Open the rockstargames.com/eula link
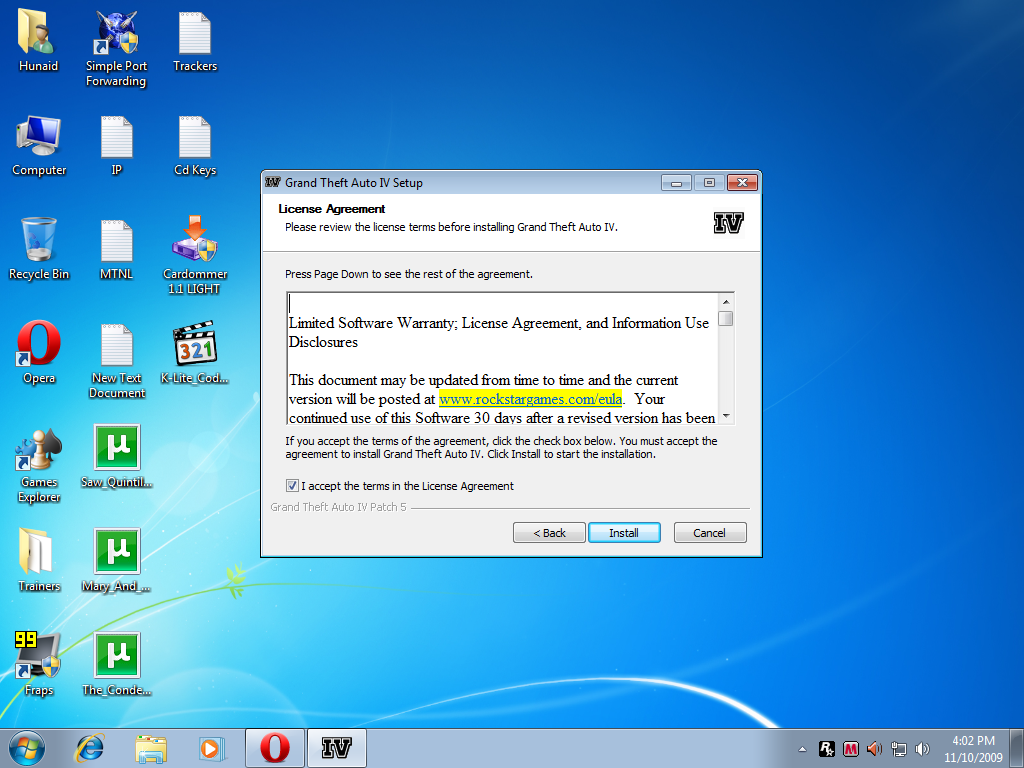 [x=530, y=399]
